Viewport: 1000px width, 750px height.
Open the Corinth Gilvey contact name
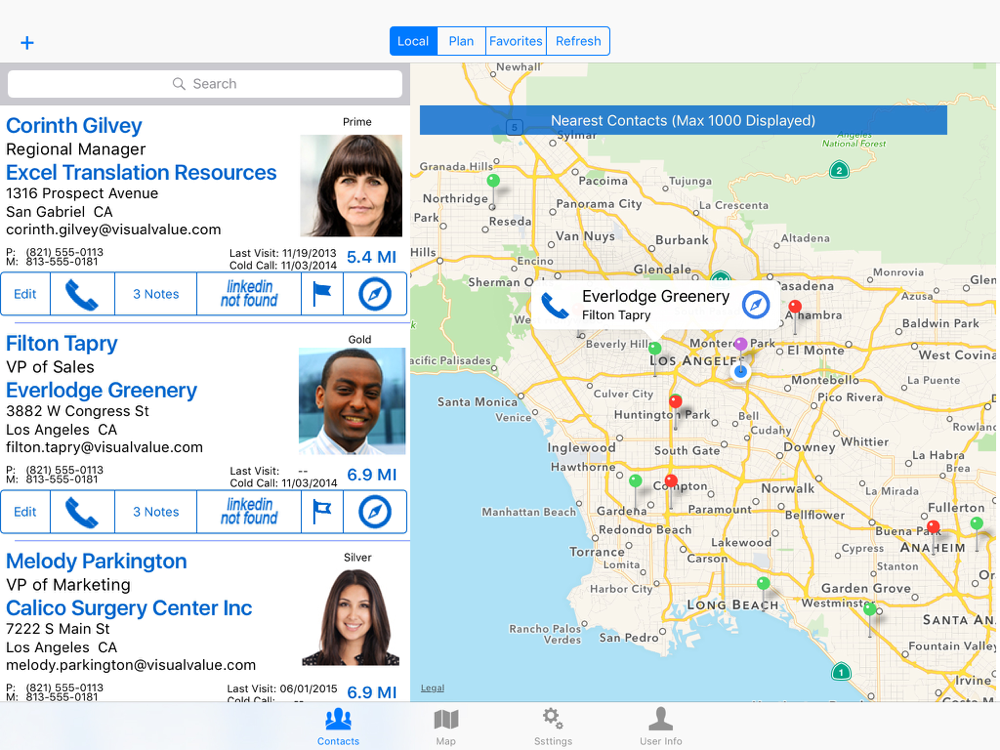tap(74, 126)
